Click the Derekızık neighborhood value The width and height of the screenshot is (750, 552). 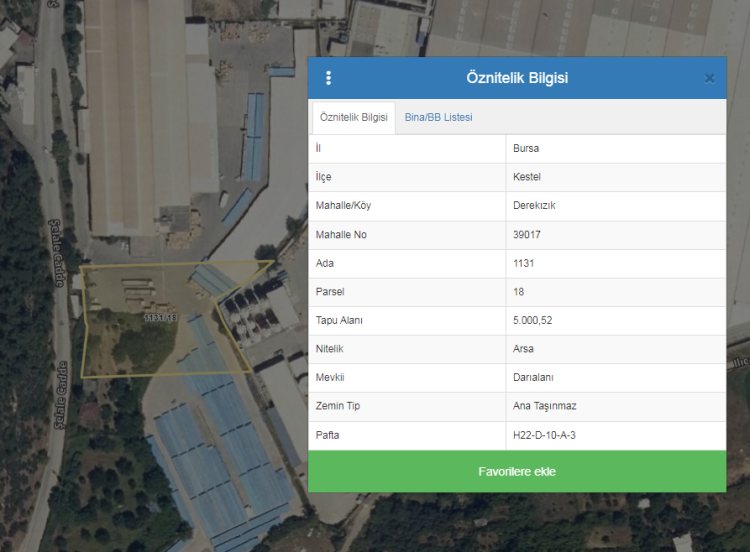[534, 206]
